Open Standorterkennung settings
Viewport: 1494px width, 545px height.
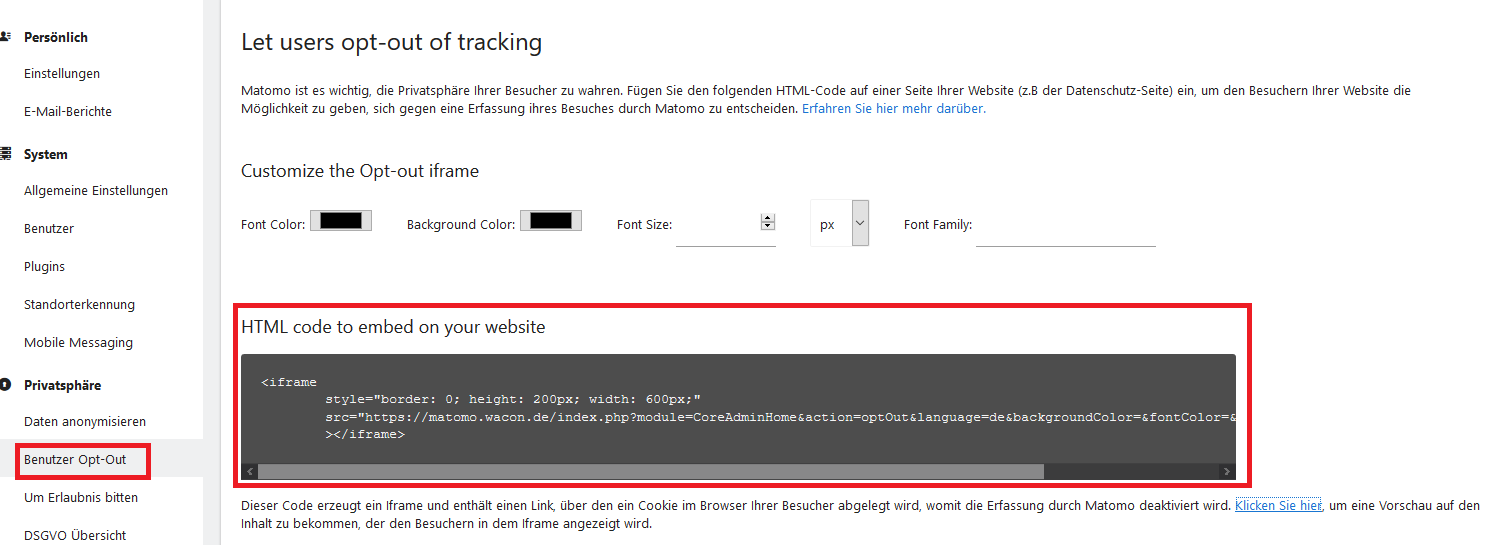pos(79,304)
